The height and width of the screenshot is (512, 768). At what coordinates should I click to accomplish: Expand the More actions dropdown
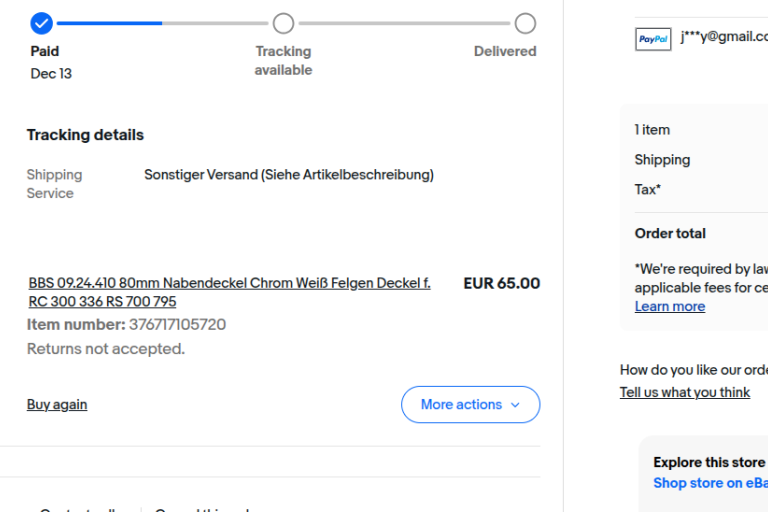pyautogui.click(x=470, y=405)
